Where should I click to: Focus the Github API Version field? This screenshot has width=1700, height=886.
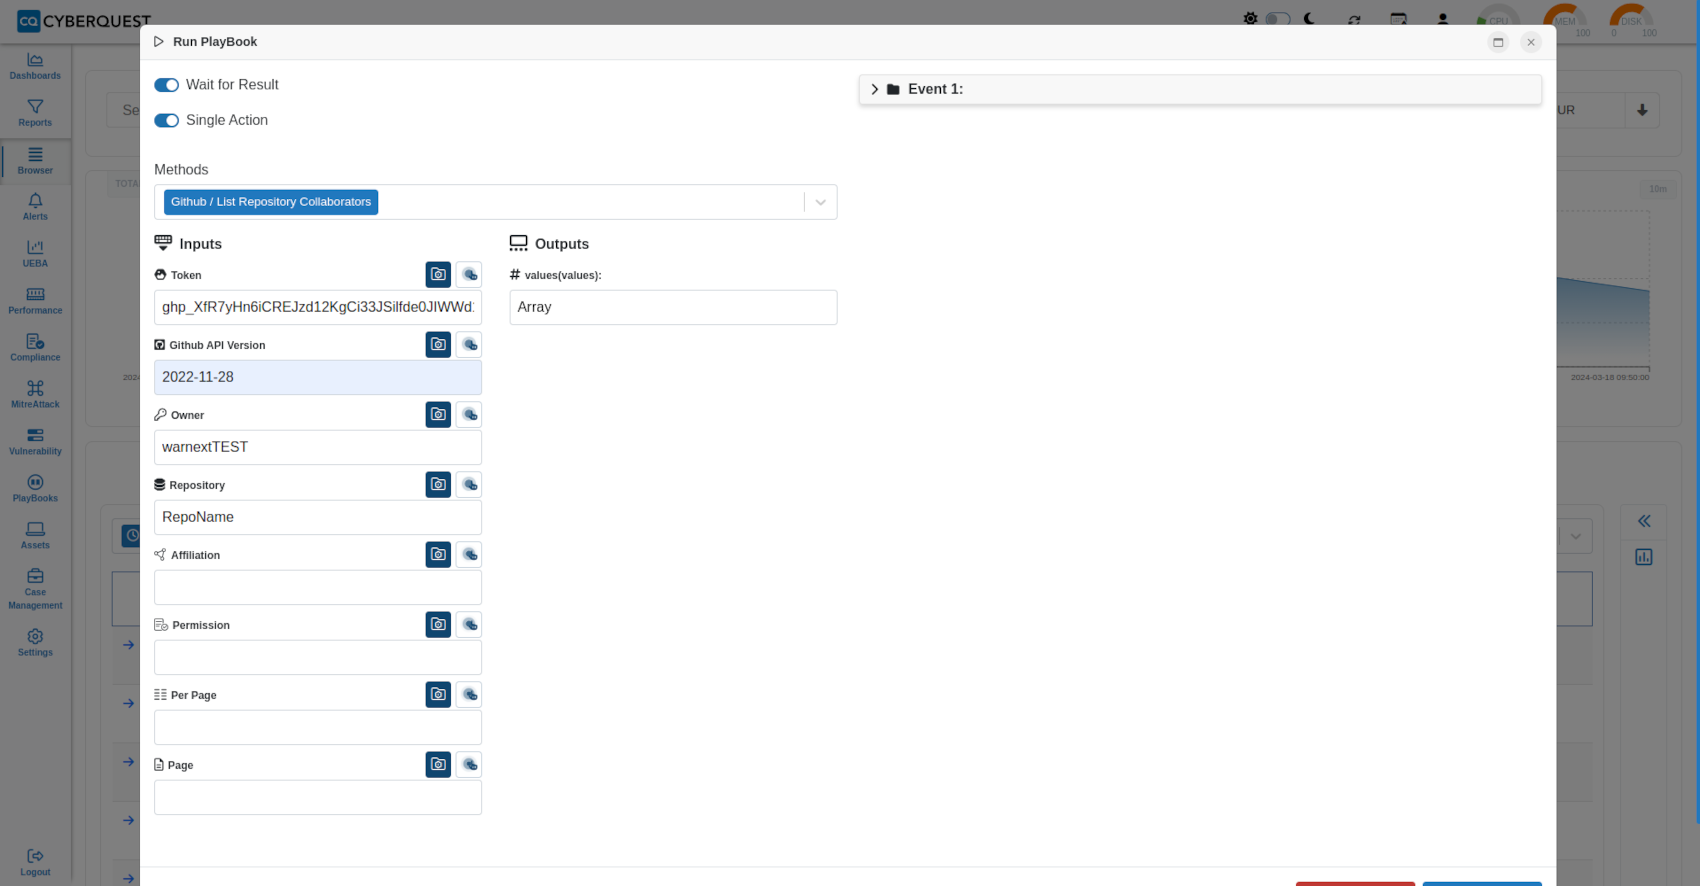coord(318,377)
